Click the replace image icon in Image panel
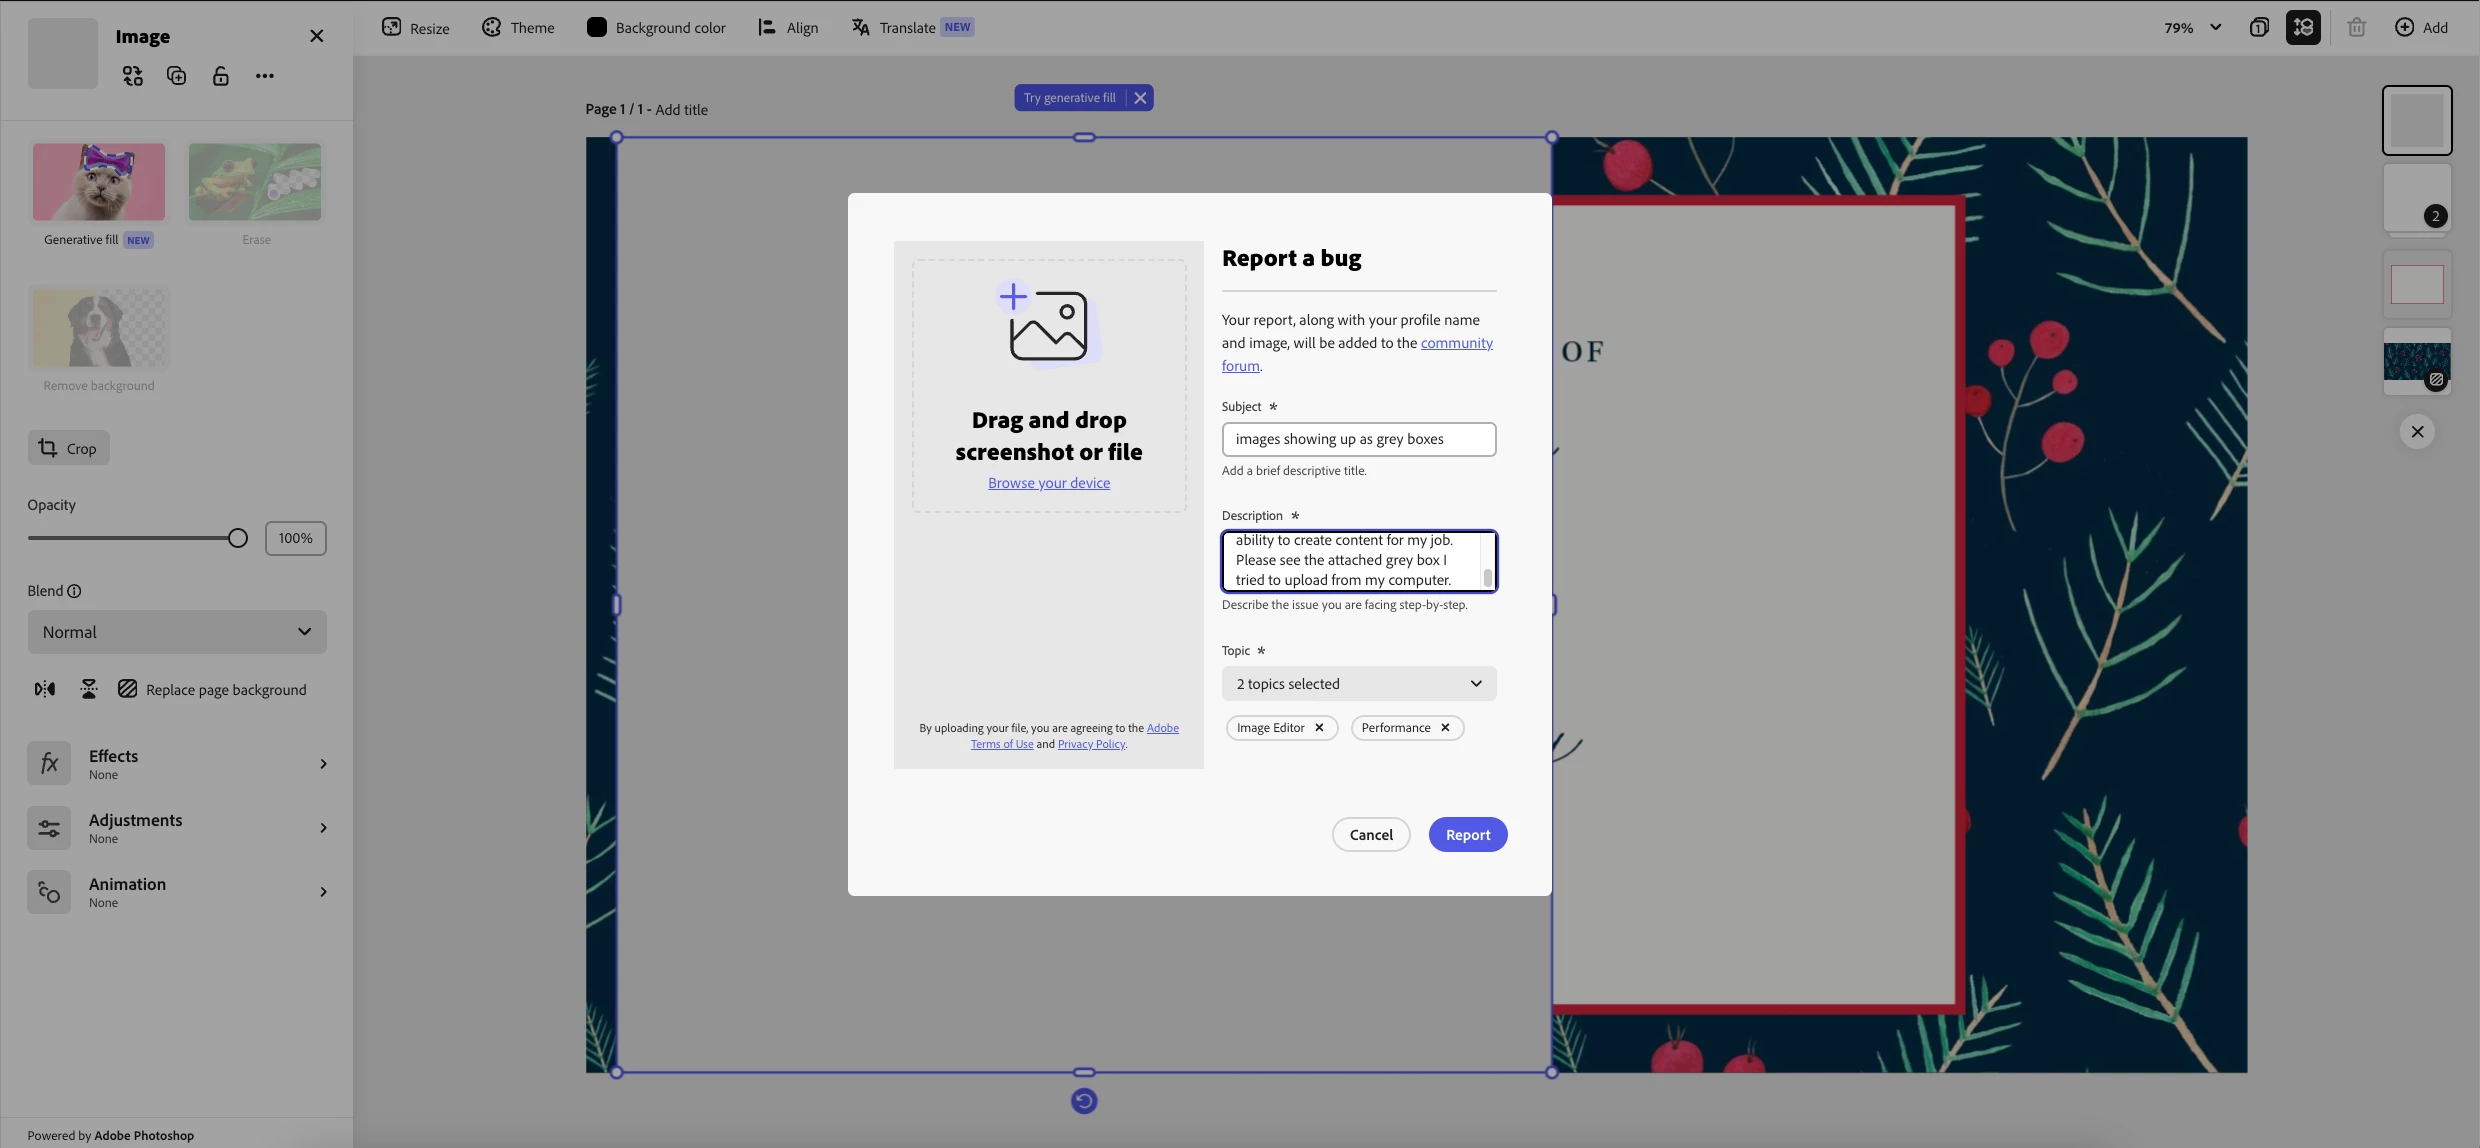This screenshot has width=2480, height=1148. click(x=133, y=76)
